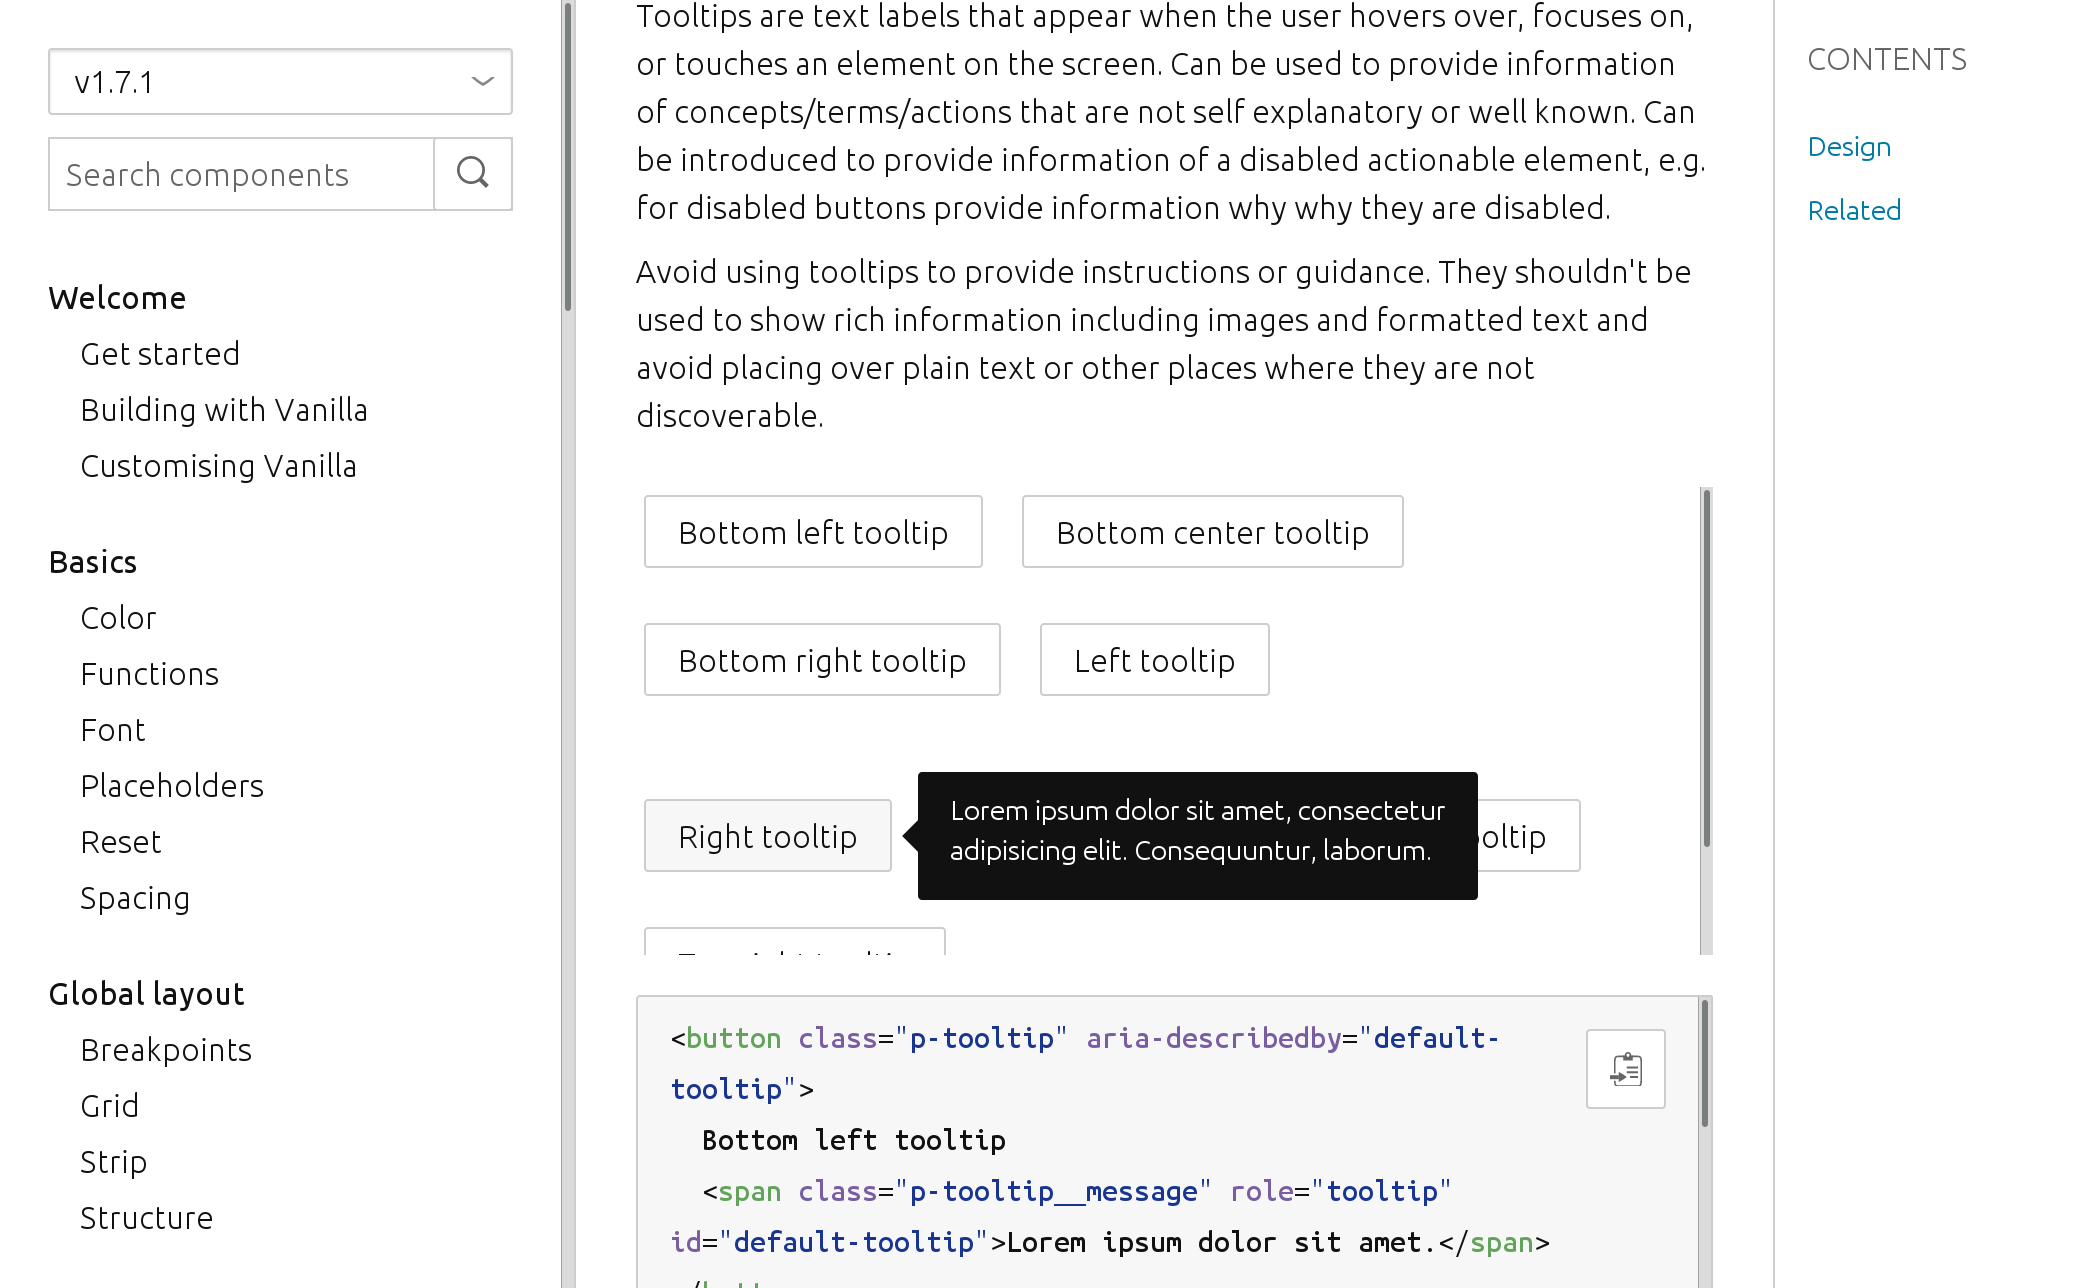
Task: Navigate to Customising Vanilla
Action: (x=218, y=465)
